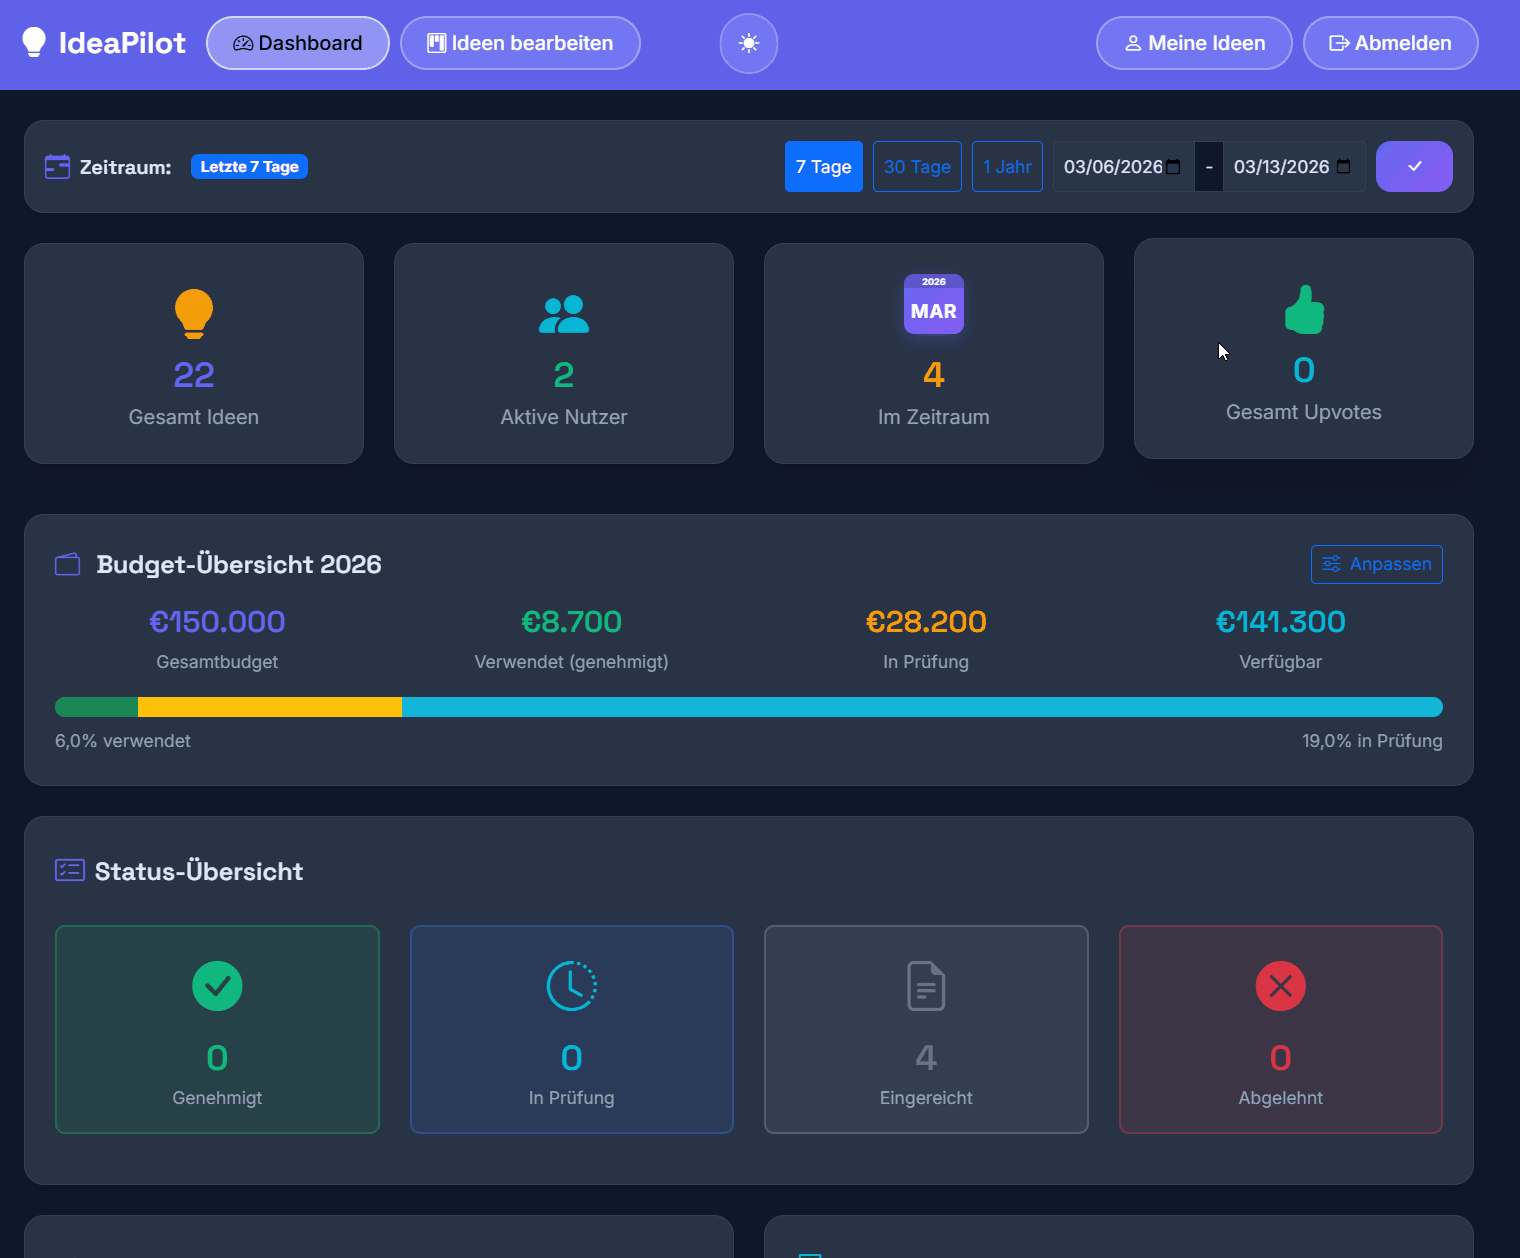Click the thumbs-up icon above Gesamt Upvotes
This screenshot has height=1258, width=1520.
(x=1303, y=309)
